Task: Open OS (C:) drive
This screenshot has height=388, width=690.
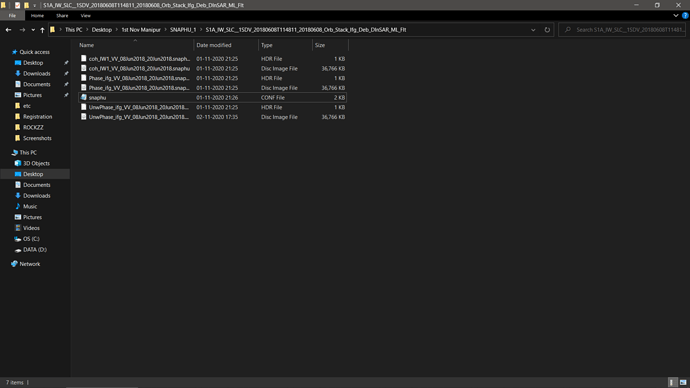Action: click(x=31, y=239)
